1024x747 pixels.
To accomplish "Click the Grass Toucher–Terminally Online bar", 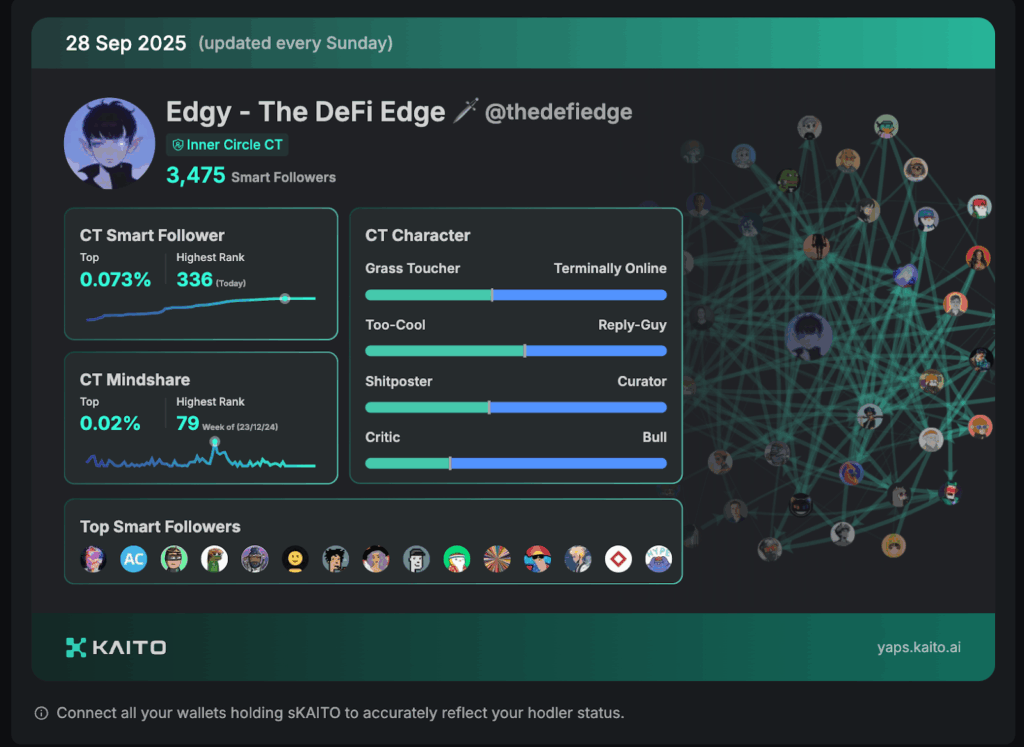I will click(516, 295).
